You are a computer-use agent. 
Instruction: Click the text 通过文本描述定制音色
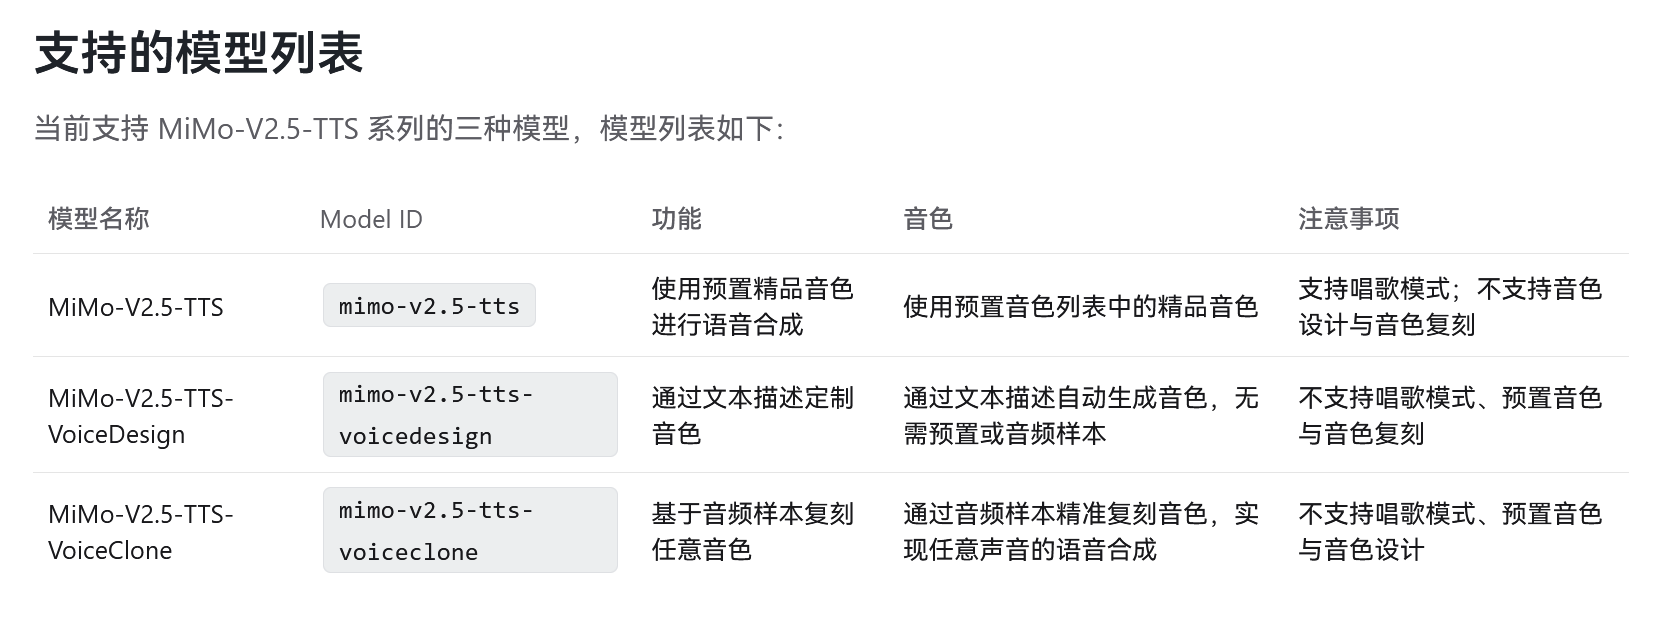tap(752, 415)
